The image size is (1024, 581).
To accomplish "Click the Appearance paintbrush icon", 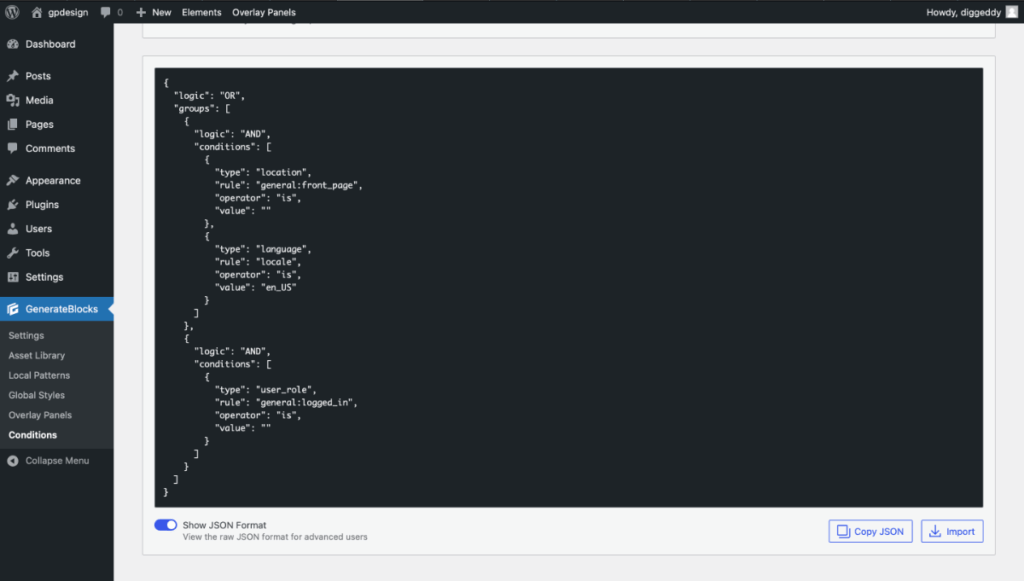I will pyautogui.click(x=12, y=180).
